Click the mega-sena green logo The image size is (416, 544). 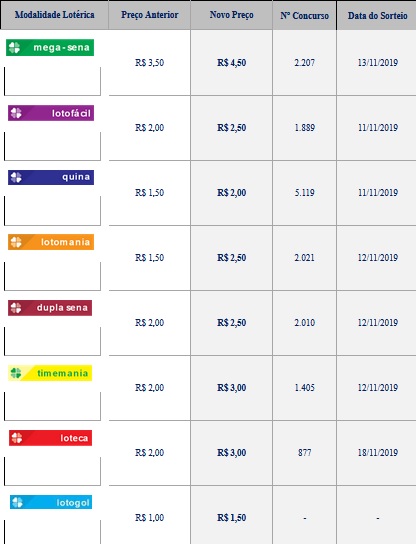[x=50, y=48]
